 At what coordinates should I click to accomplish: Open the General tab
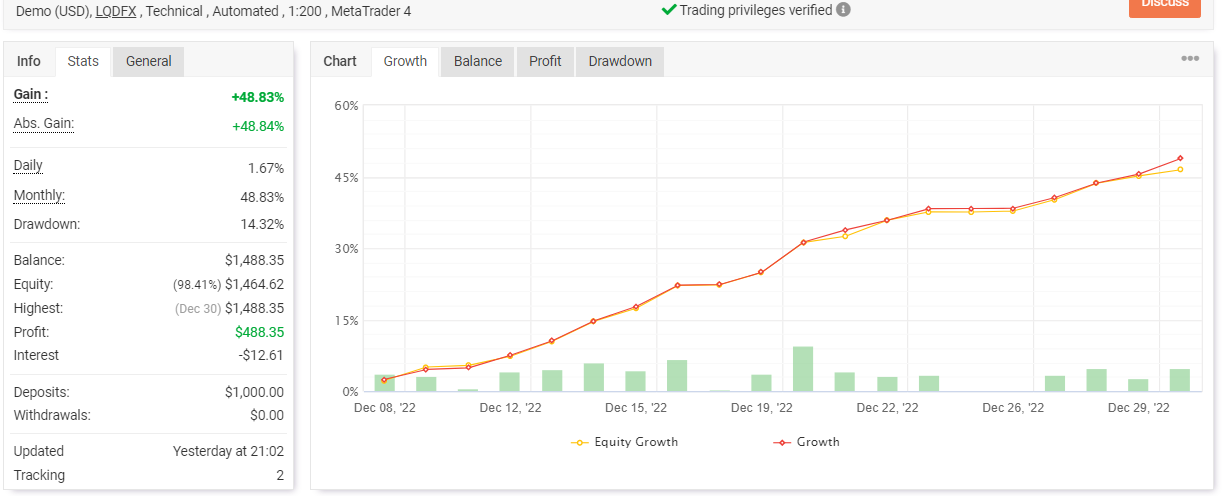point(149,61)
